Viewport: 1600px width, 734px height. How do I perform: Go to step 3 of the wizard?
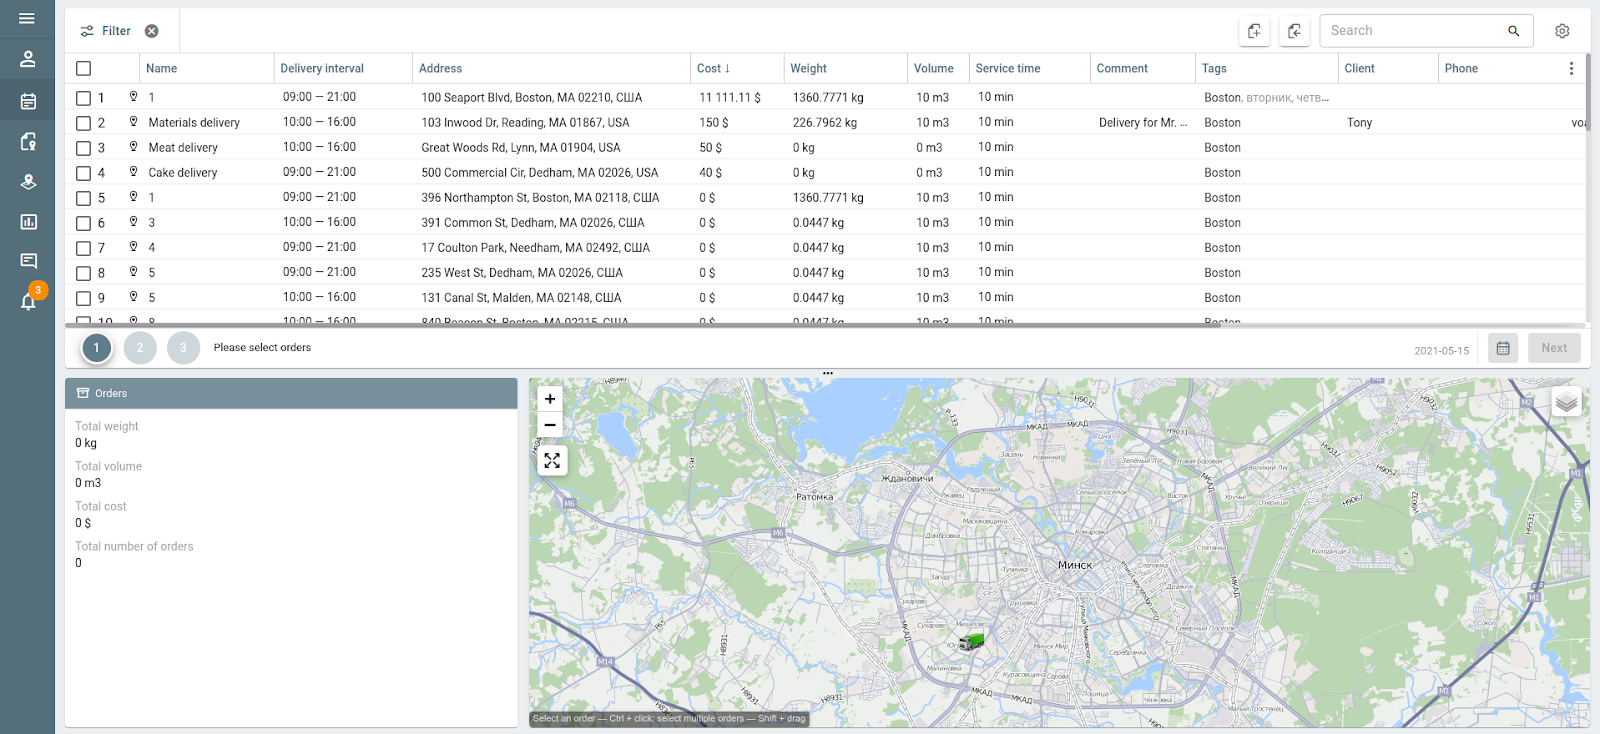tap(183, 348)
